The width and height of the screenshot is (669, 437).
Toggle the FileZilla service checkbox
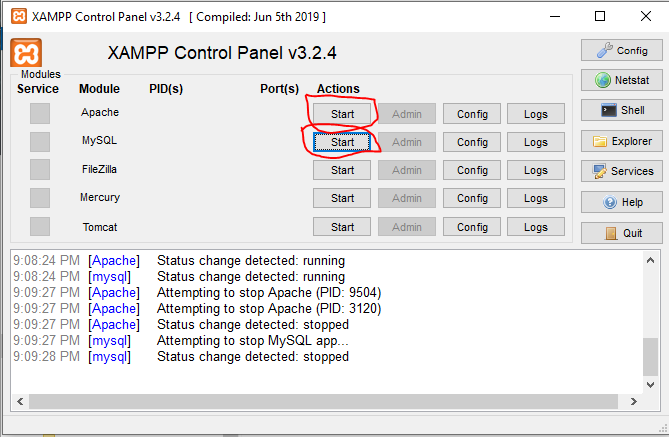[40, 169]
